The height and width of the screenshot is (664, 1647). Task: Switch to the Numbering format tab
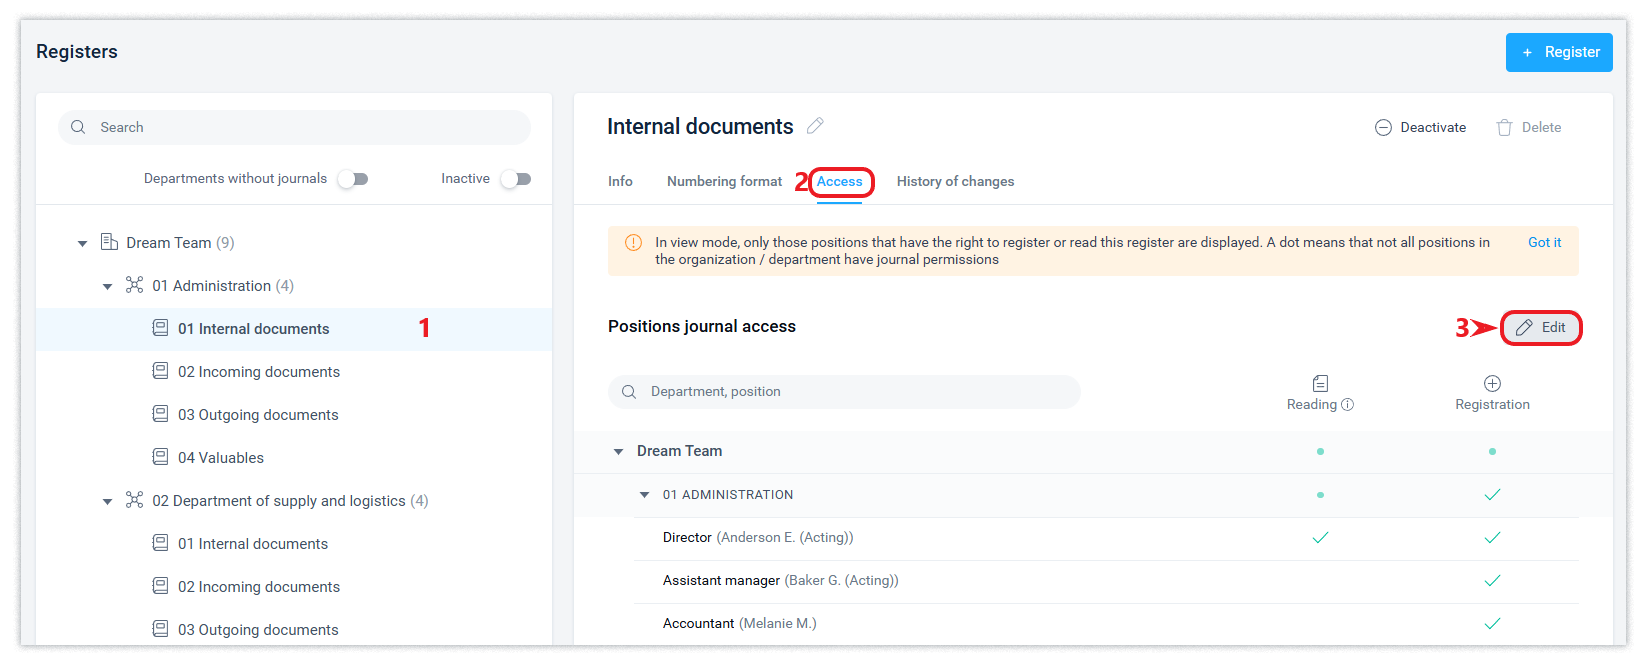pyautogui.click(x=724, y=181)
